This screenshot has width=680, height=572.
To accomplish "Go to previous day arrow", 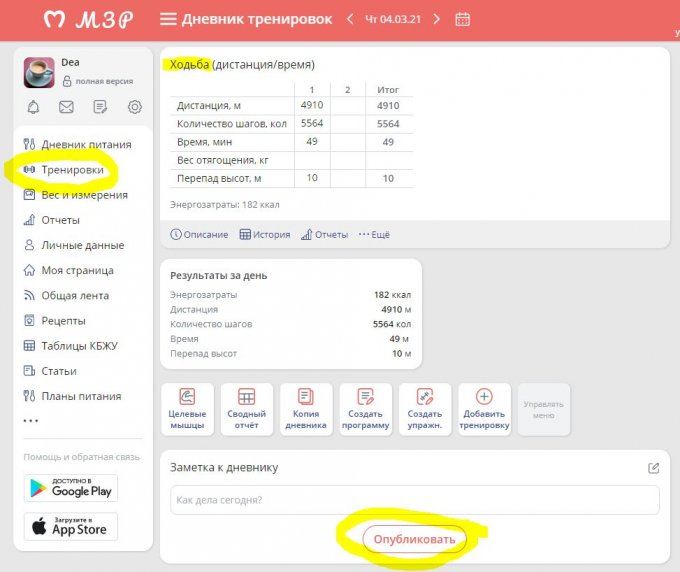I will [350, 19].
